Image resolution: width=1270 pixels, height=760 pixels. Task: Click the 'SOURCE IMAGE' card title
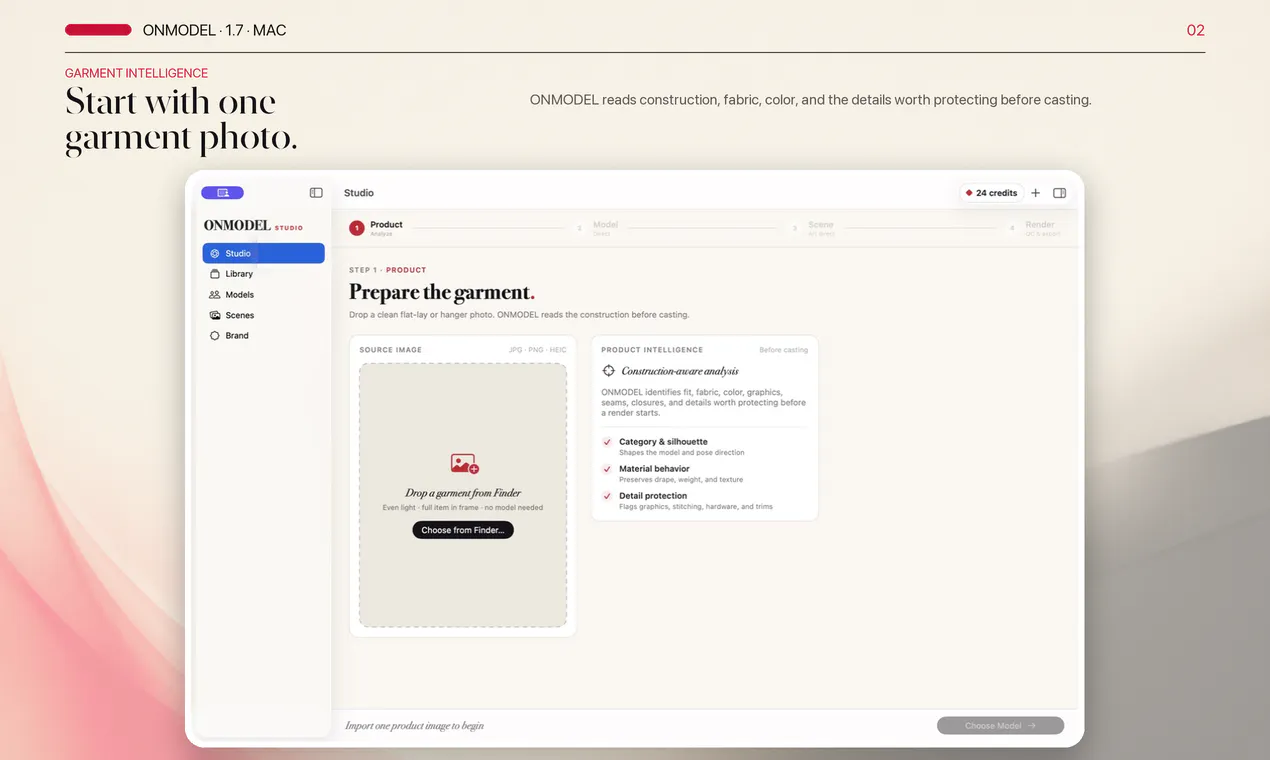pos(391,350)
